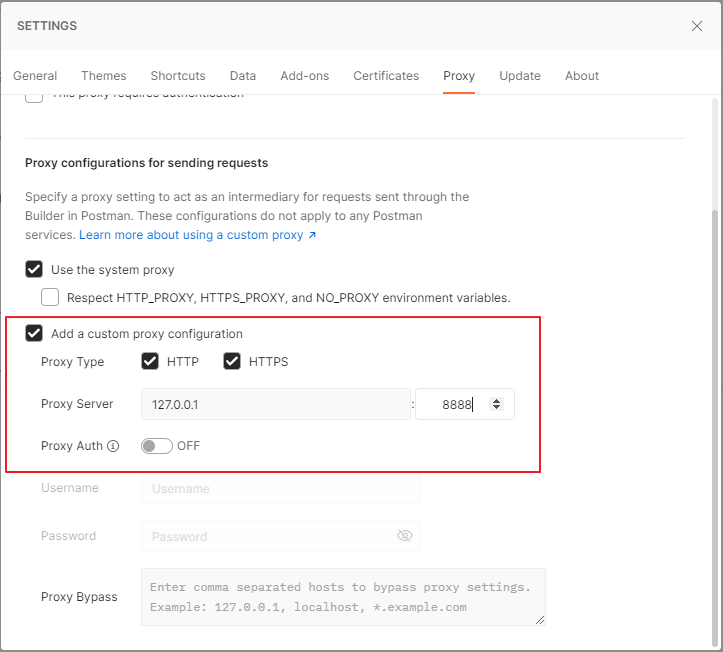Uncheck Add a custom proxy configuration
Viewport: 723px width, 652px height.
tap(34, 333)
